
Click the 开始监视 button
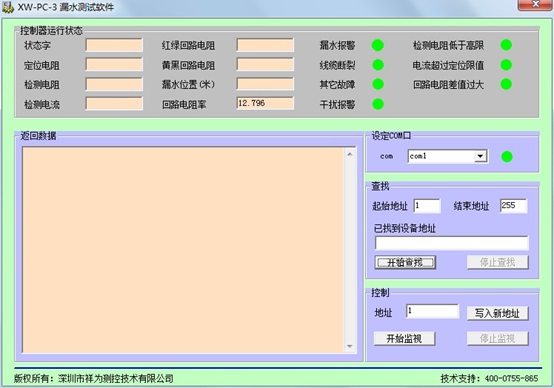click(x=404, y=339)
